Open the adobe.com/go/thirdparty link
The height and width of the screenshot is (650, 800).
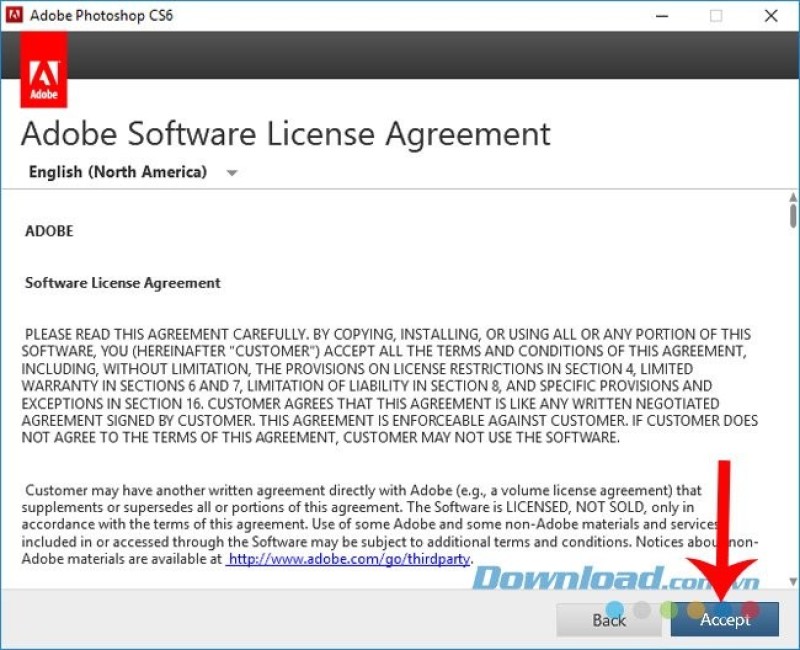pos(347,559)
